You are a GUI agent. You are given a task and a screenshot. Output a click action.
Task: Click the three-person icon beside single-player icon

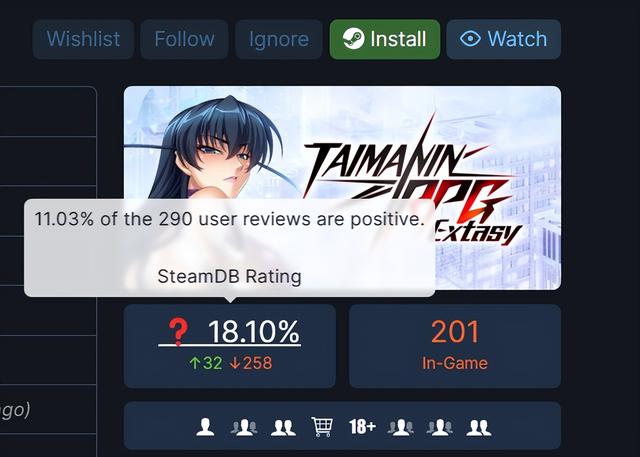pos(244,427)
